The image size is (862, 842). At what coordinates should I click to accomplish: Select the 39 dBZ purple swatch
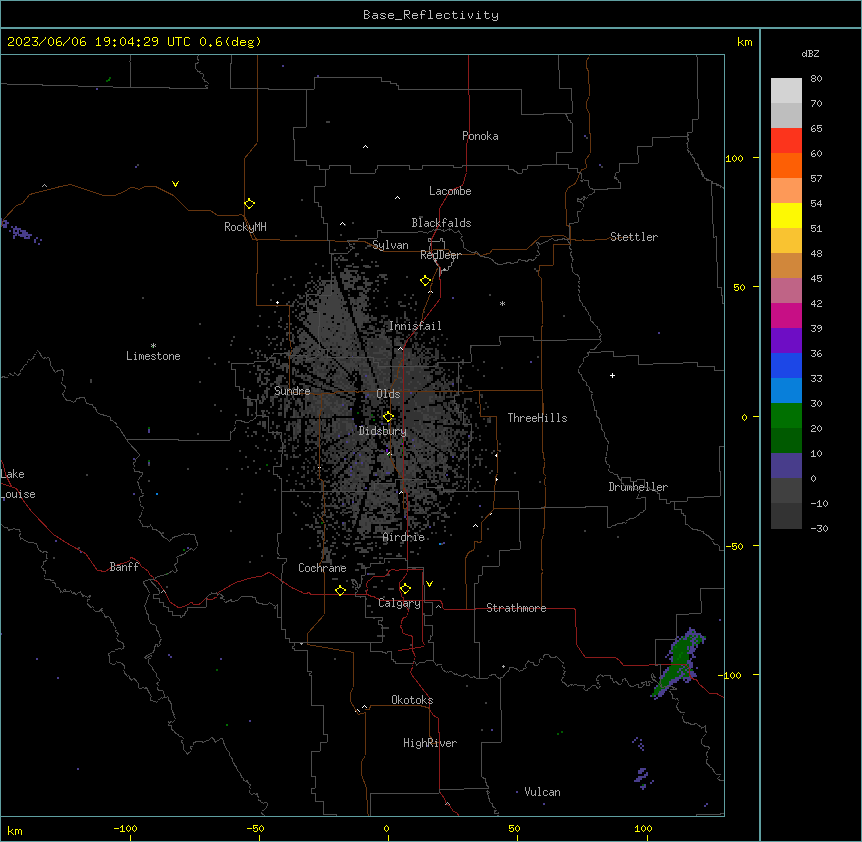click(x=786, y=340)
